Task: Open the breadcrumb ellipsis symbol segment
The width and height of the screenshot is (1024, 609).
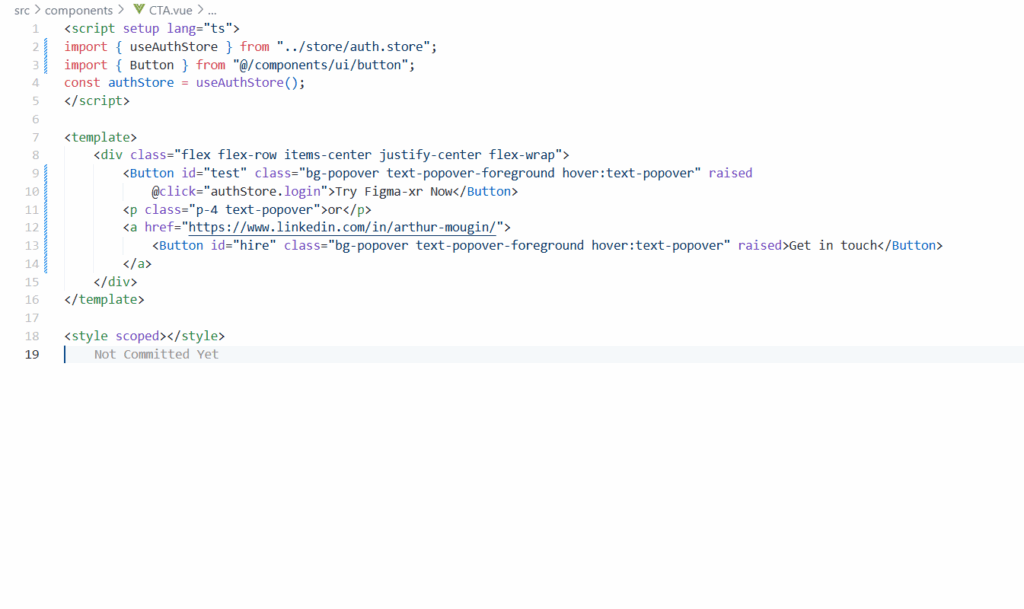Action: [212, 10]
